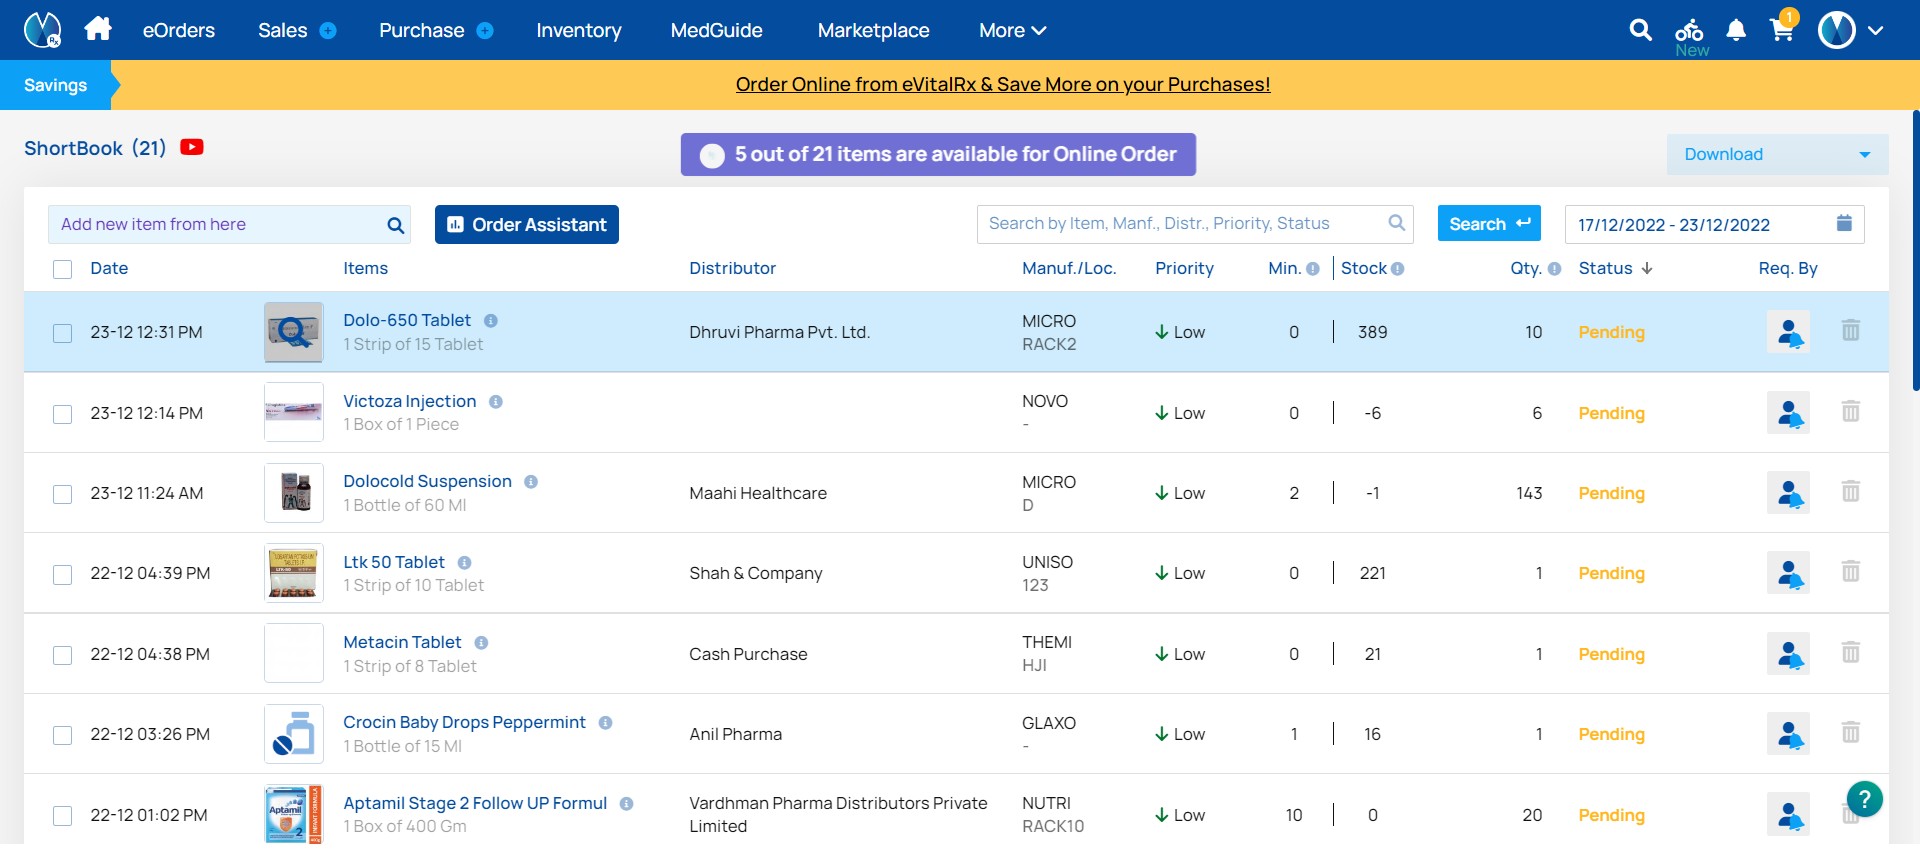The width and height of the screenshot is (1920, 854).
Task: Expand the profile dropdown chevron
Action: (x=1876, y=31)
